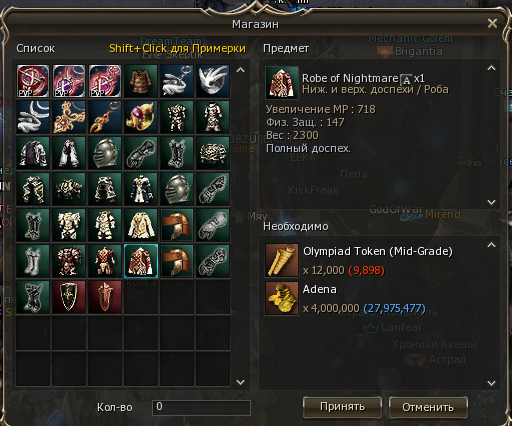Confirm purchase with the Принять button

click(342, 407)
